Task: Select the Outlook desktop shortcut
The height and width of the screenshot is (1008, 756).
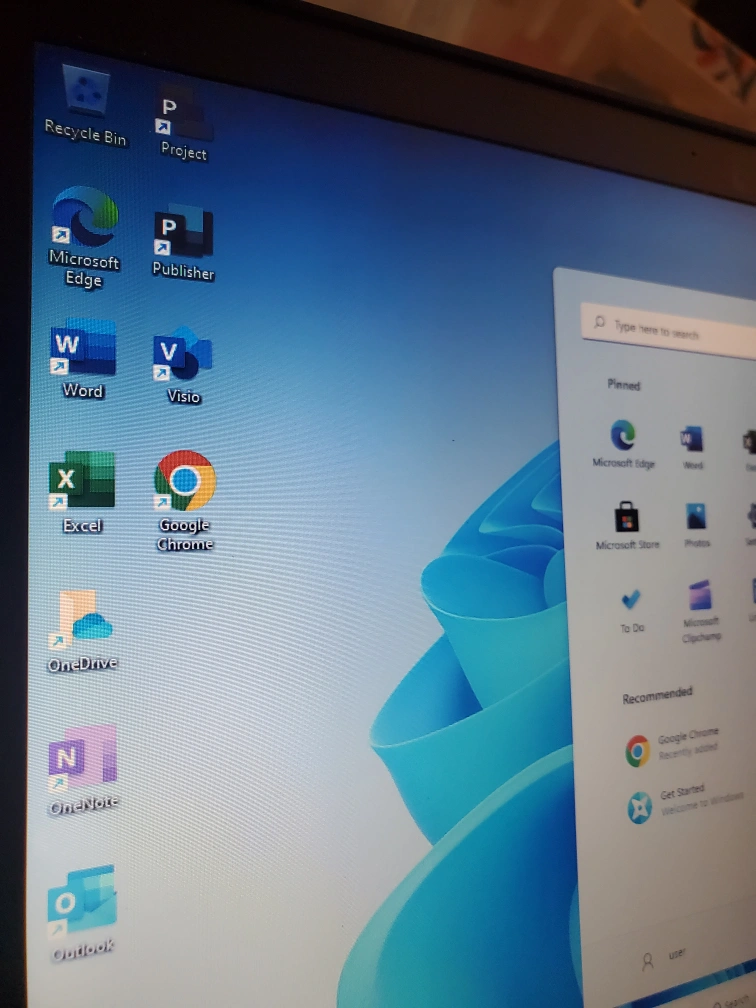Action: (82, 913)
